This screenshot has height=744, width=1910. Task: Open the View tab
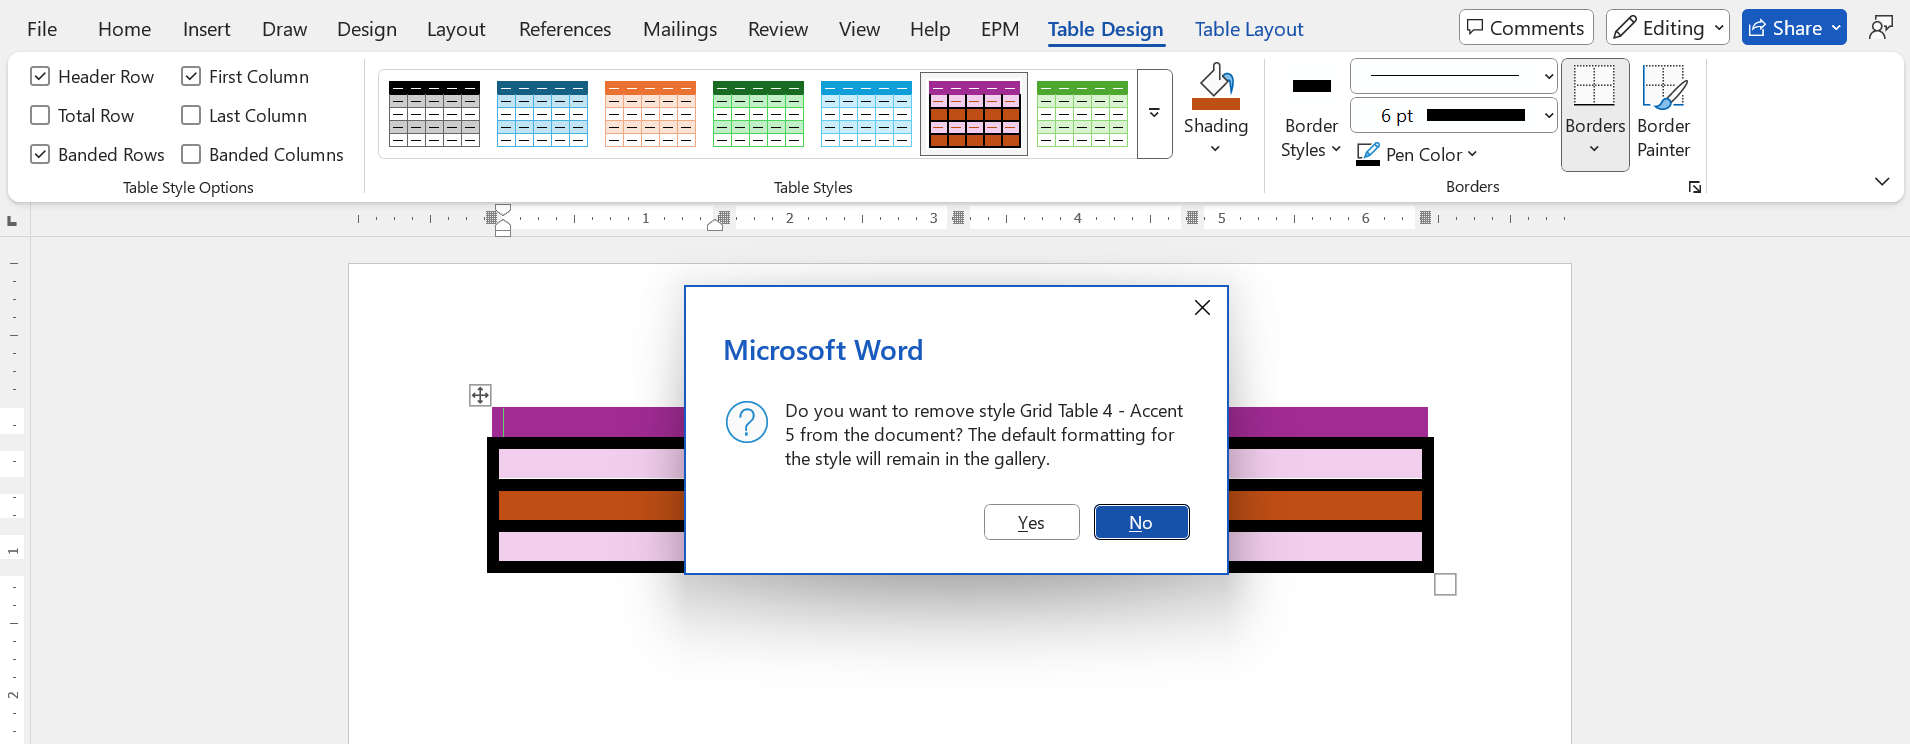[x=859, y=29]
